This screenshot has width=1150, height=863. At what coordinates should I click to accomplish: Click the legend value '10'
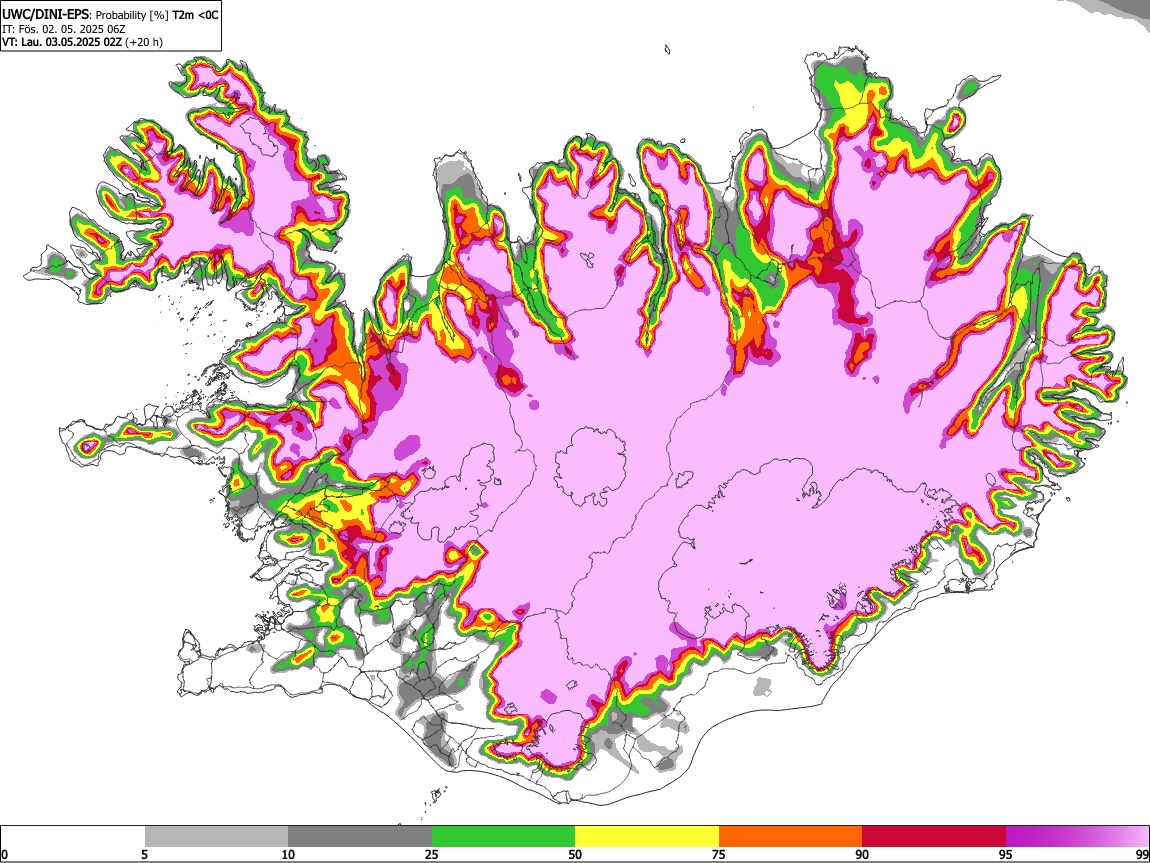[x=288, y=855]
